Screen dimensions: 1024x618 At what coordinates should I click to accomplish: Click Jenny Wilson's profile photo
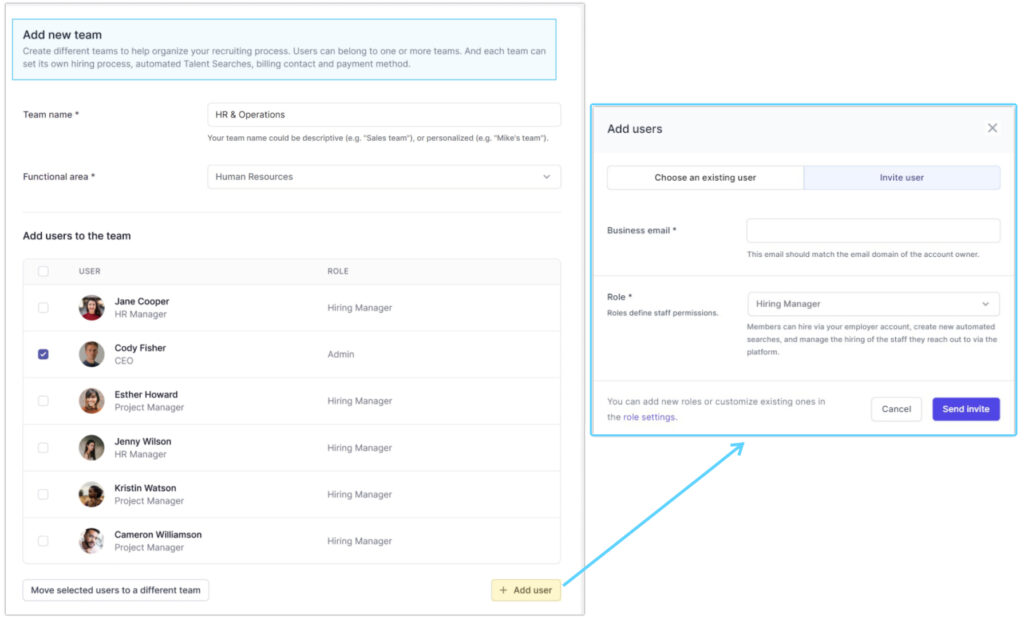tap(92, 448)
